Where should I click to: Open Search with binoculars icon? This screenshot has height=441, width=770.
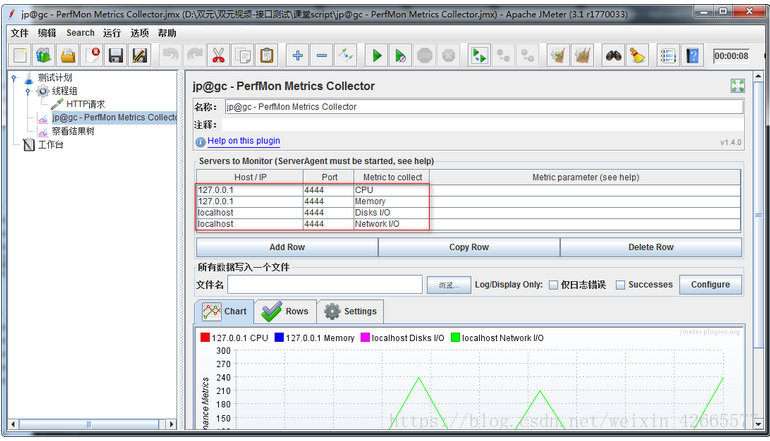[613, 55]
